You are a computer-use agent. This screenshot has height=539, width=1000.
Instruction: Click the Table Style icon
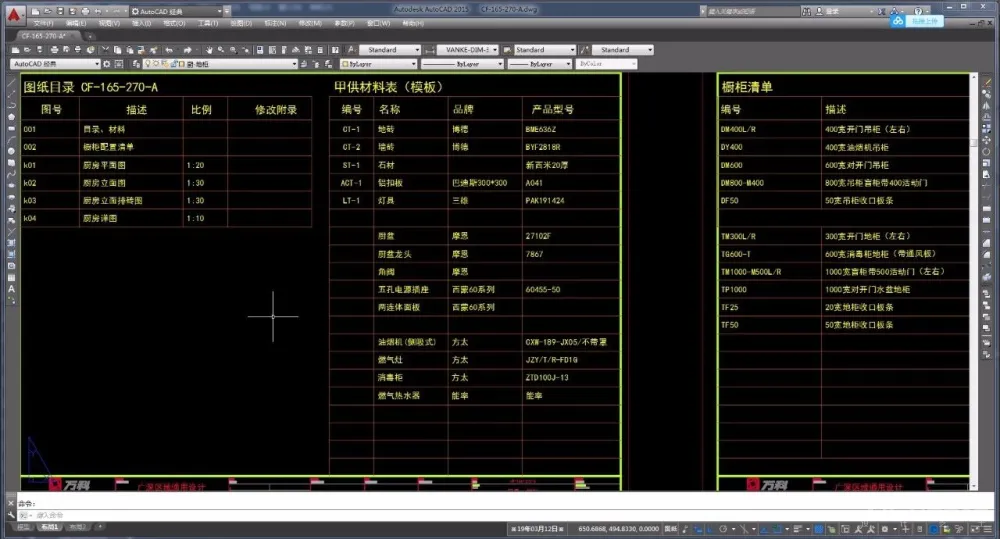[507, 50]
